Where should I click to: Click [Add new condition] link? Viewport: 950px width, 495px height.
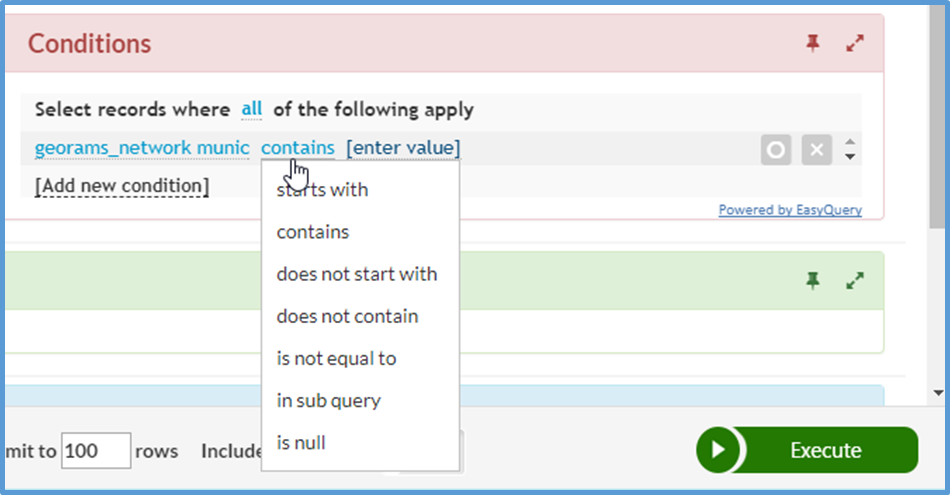122,186
